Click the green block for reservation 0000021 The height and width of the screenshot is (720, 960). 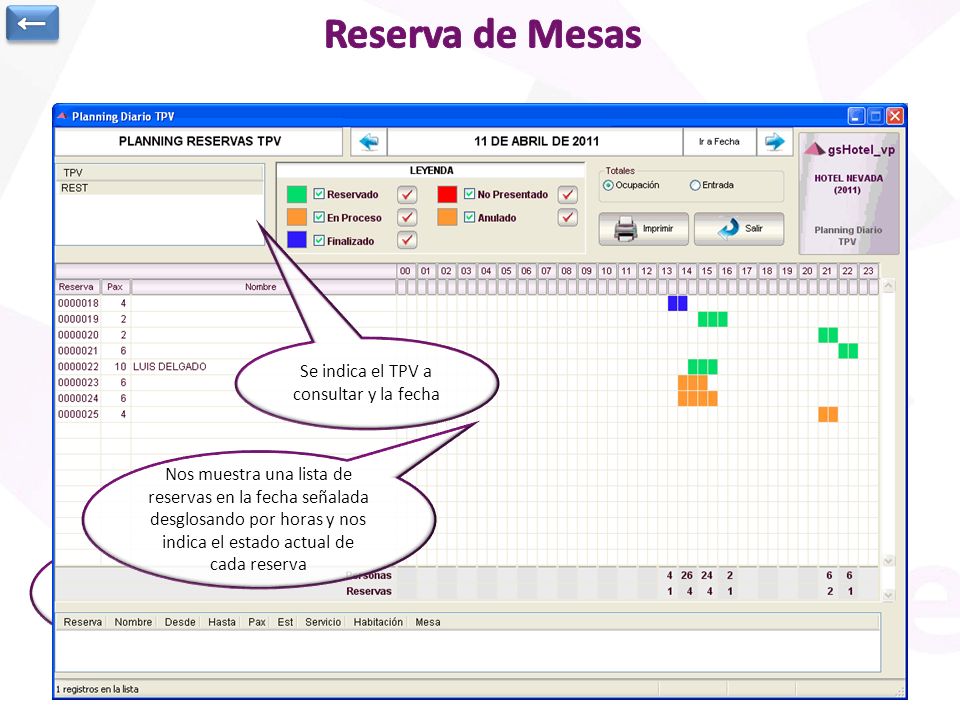point(848,351)
